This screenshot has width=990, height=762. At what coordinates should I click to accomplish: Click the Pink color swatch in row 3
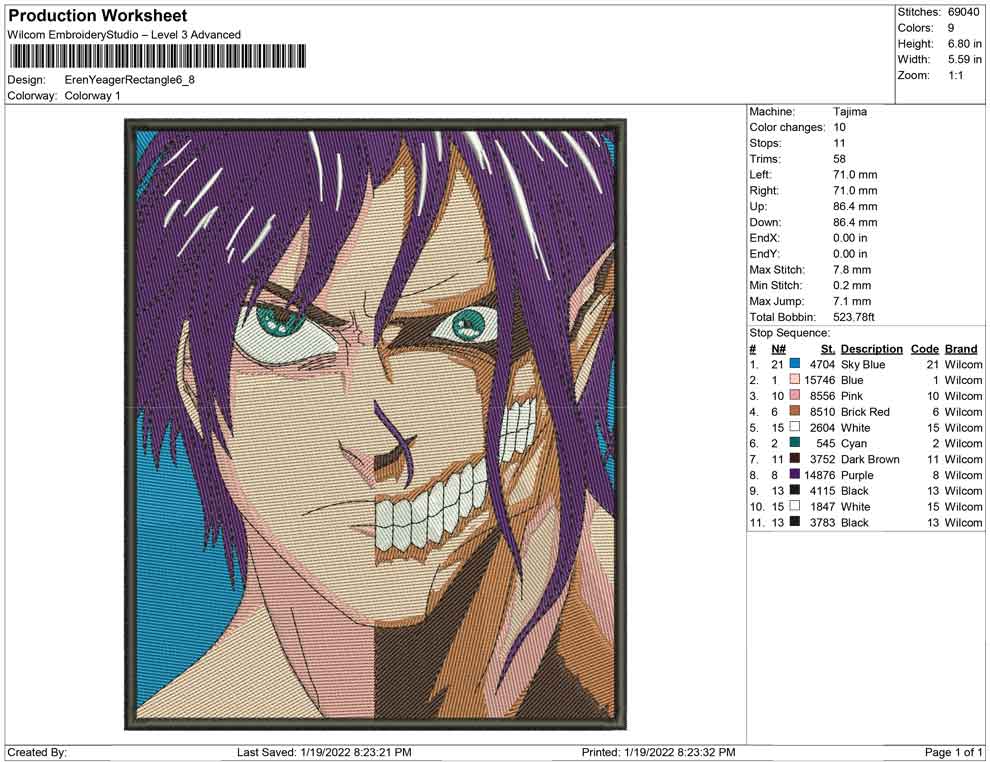(794, 395)
